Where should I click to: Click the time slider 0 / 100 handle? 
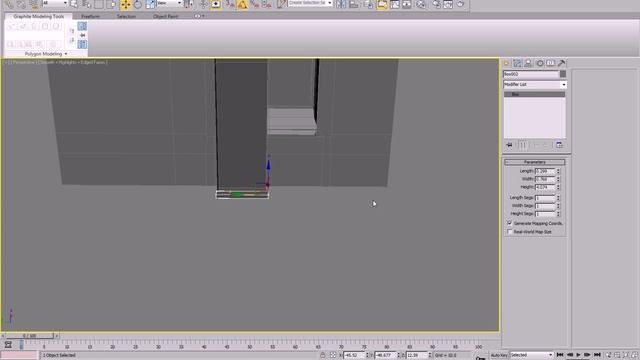(29, 336)
